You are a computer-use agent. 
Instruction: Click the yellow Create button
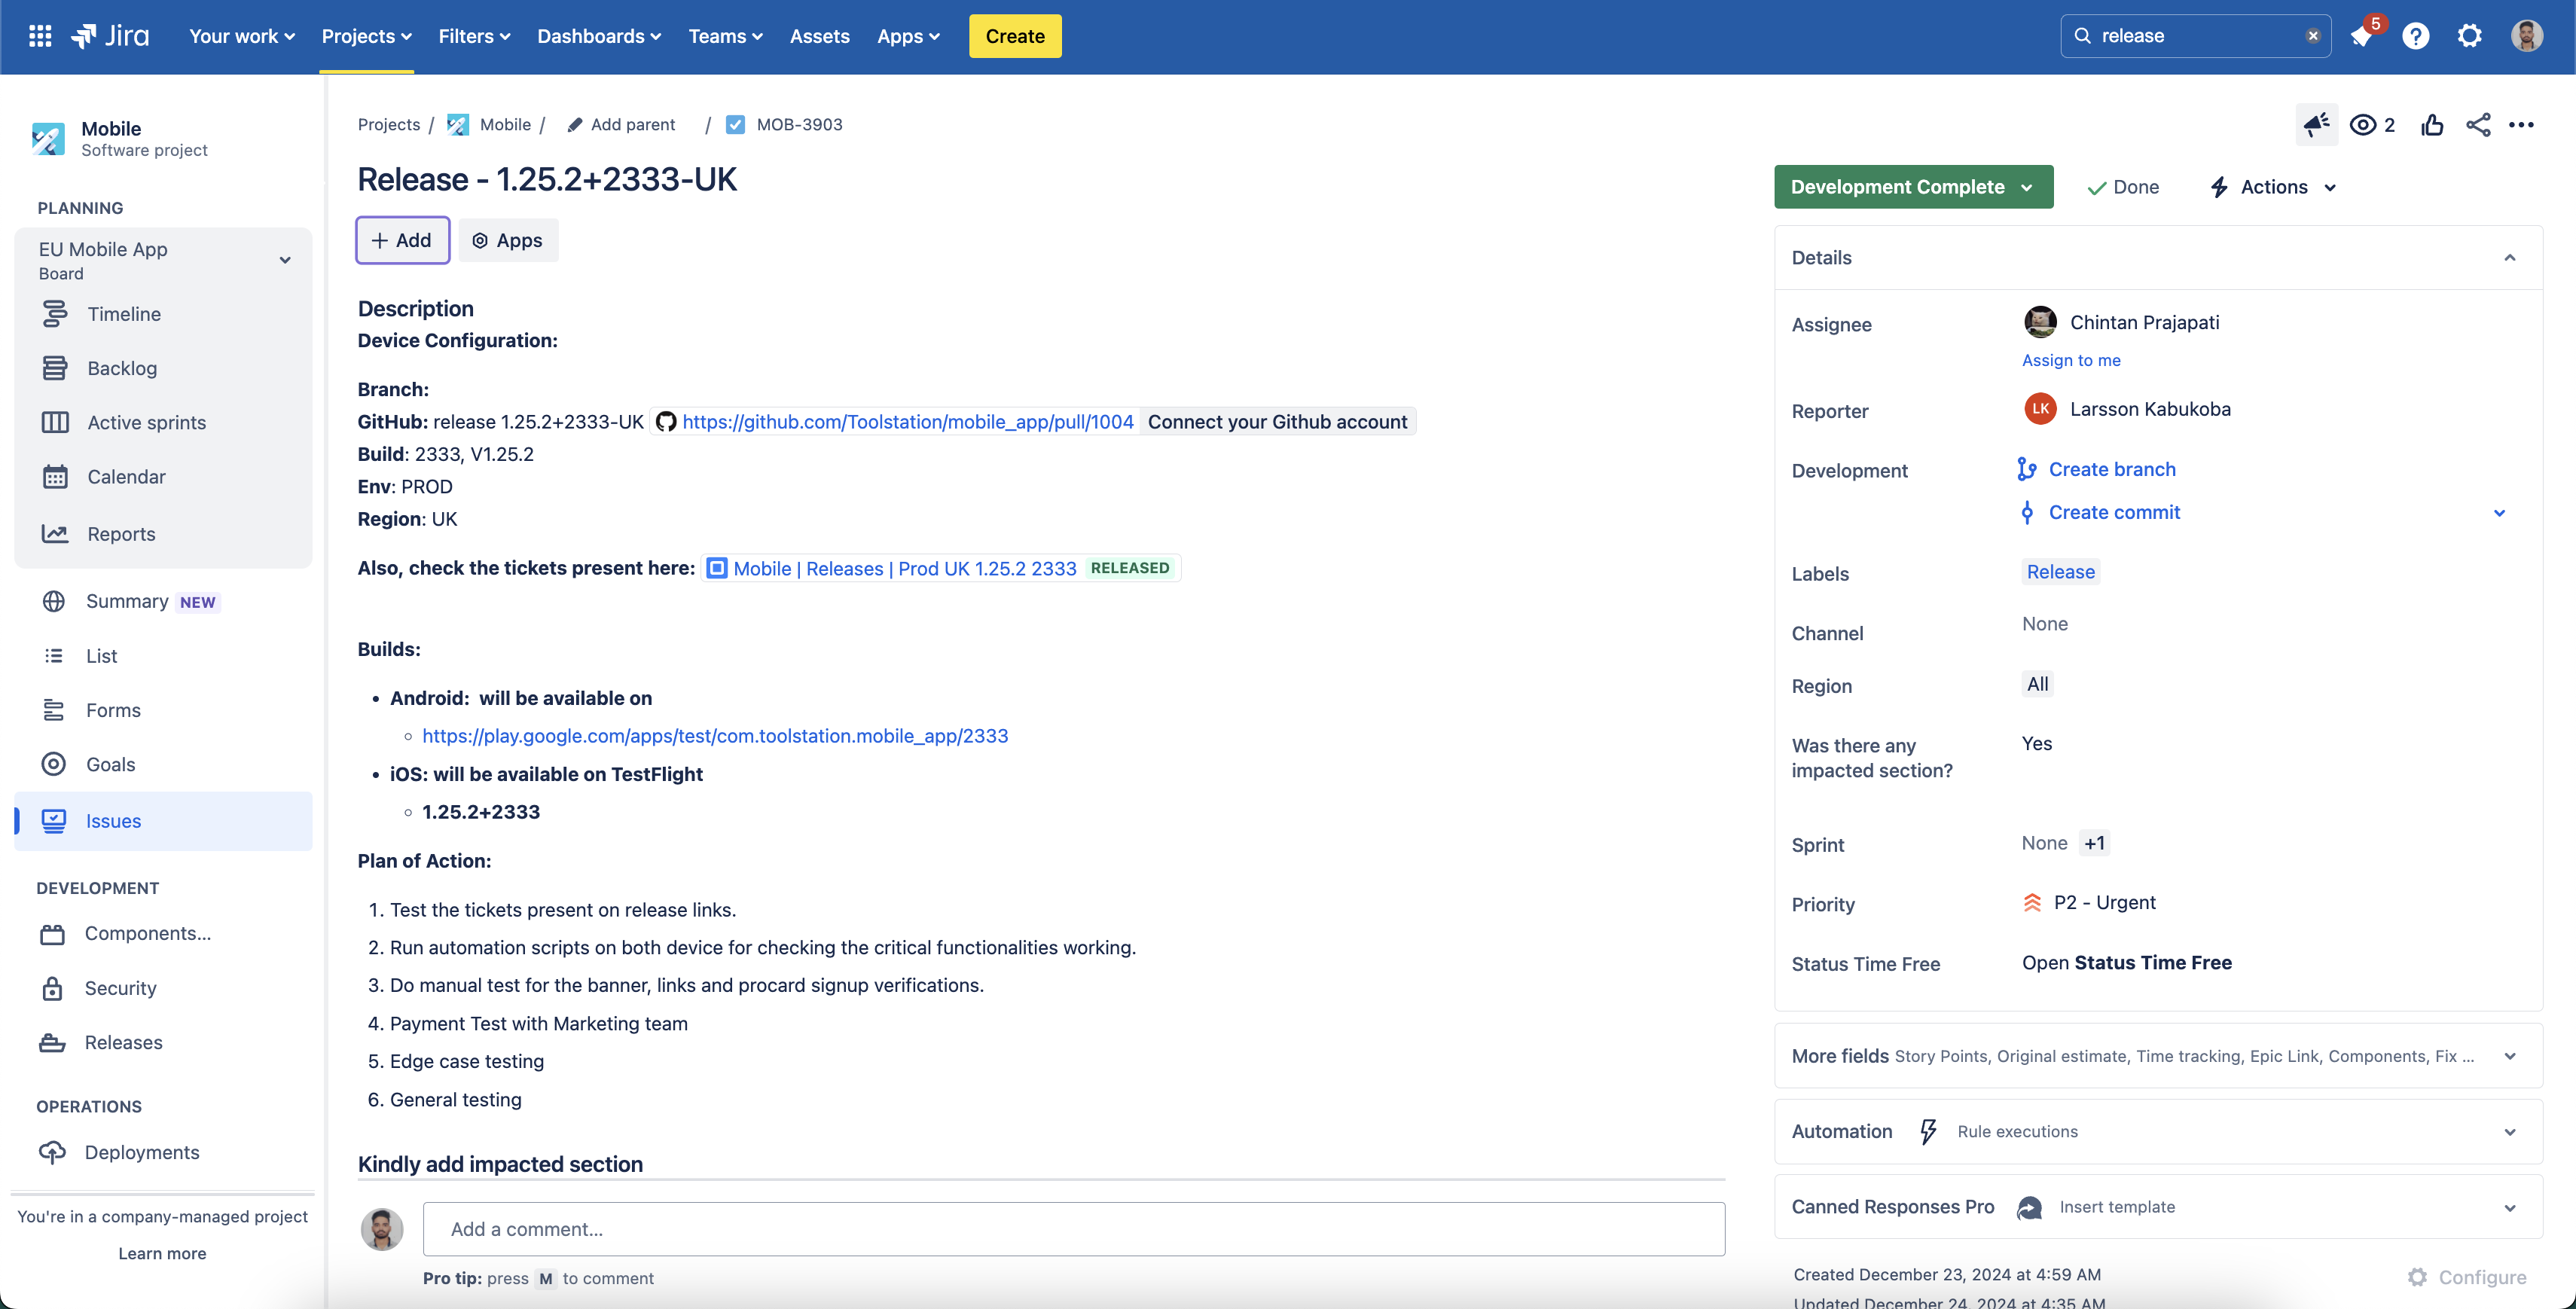tap(1015, 35)
